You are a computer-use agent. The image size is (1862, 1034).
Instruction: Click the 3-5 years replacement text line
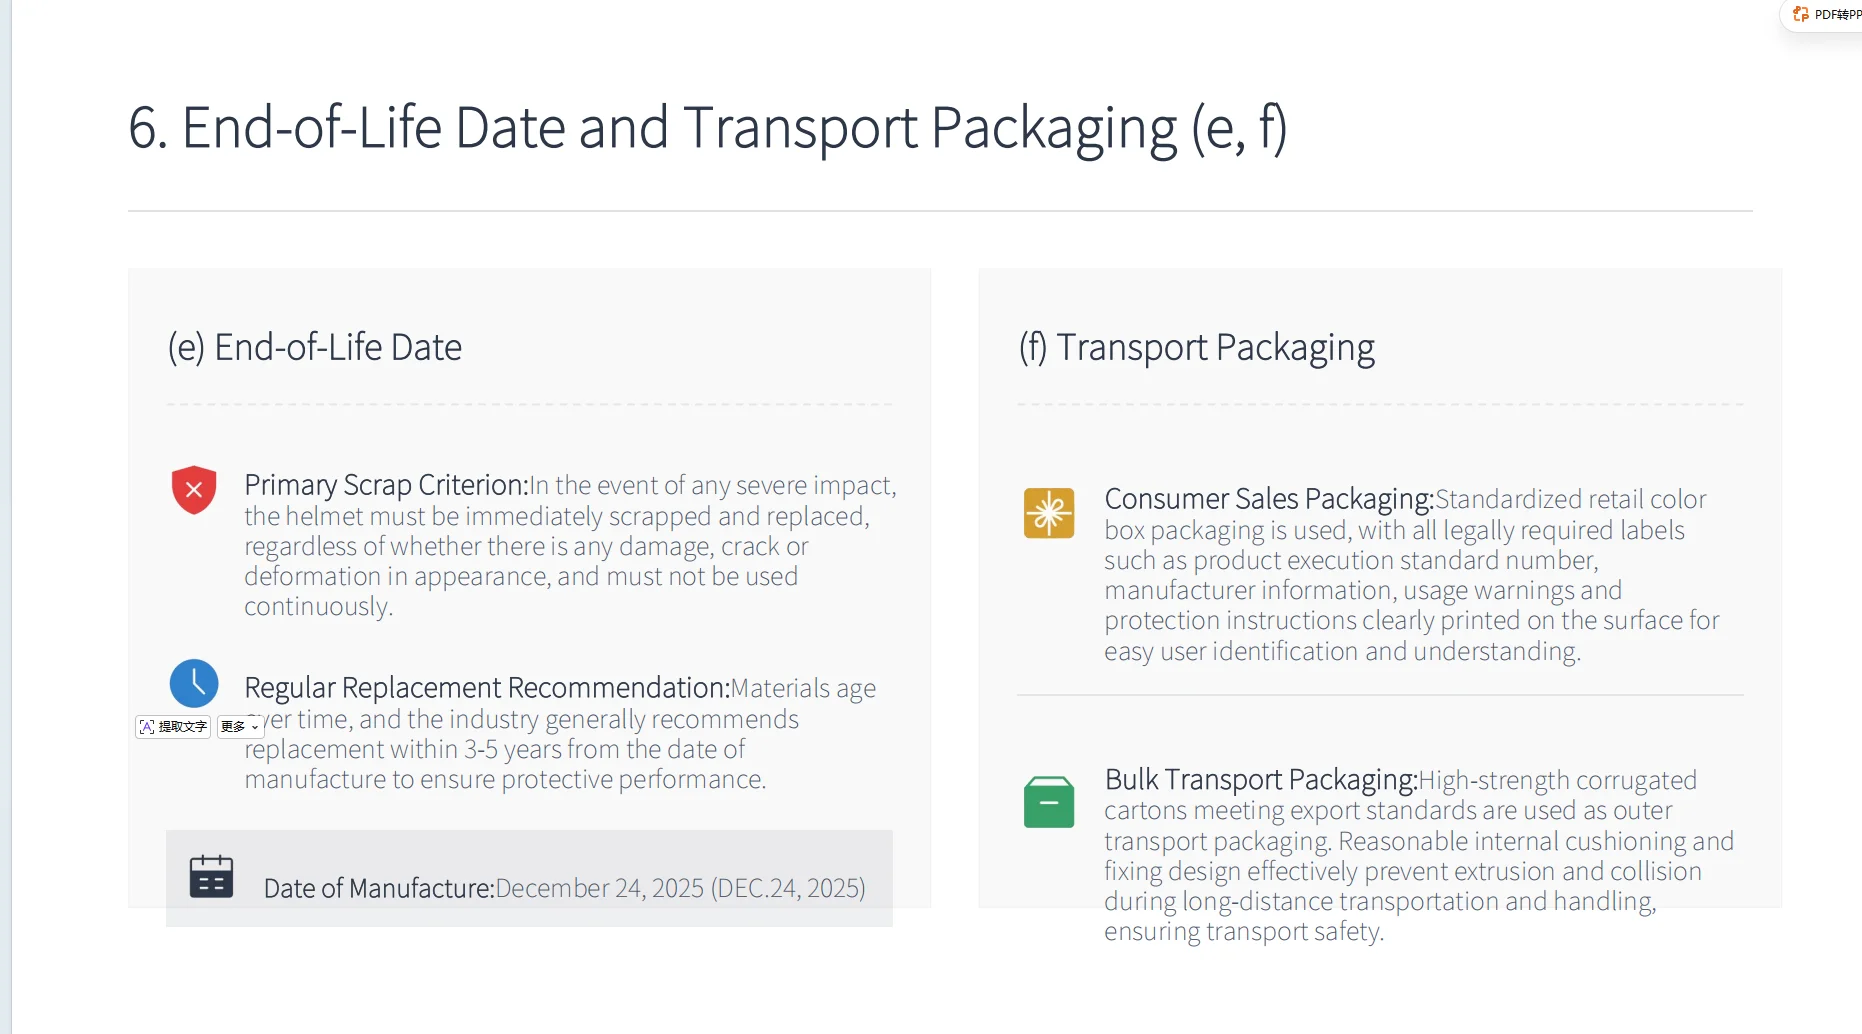495,749
